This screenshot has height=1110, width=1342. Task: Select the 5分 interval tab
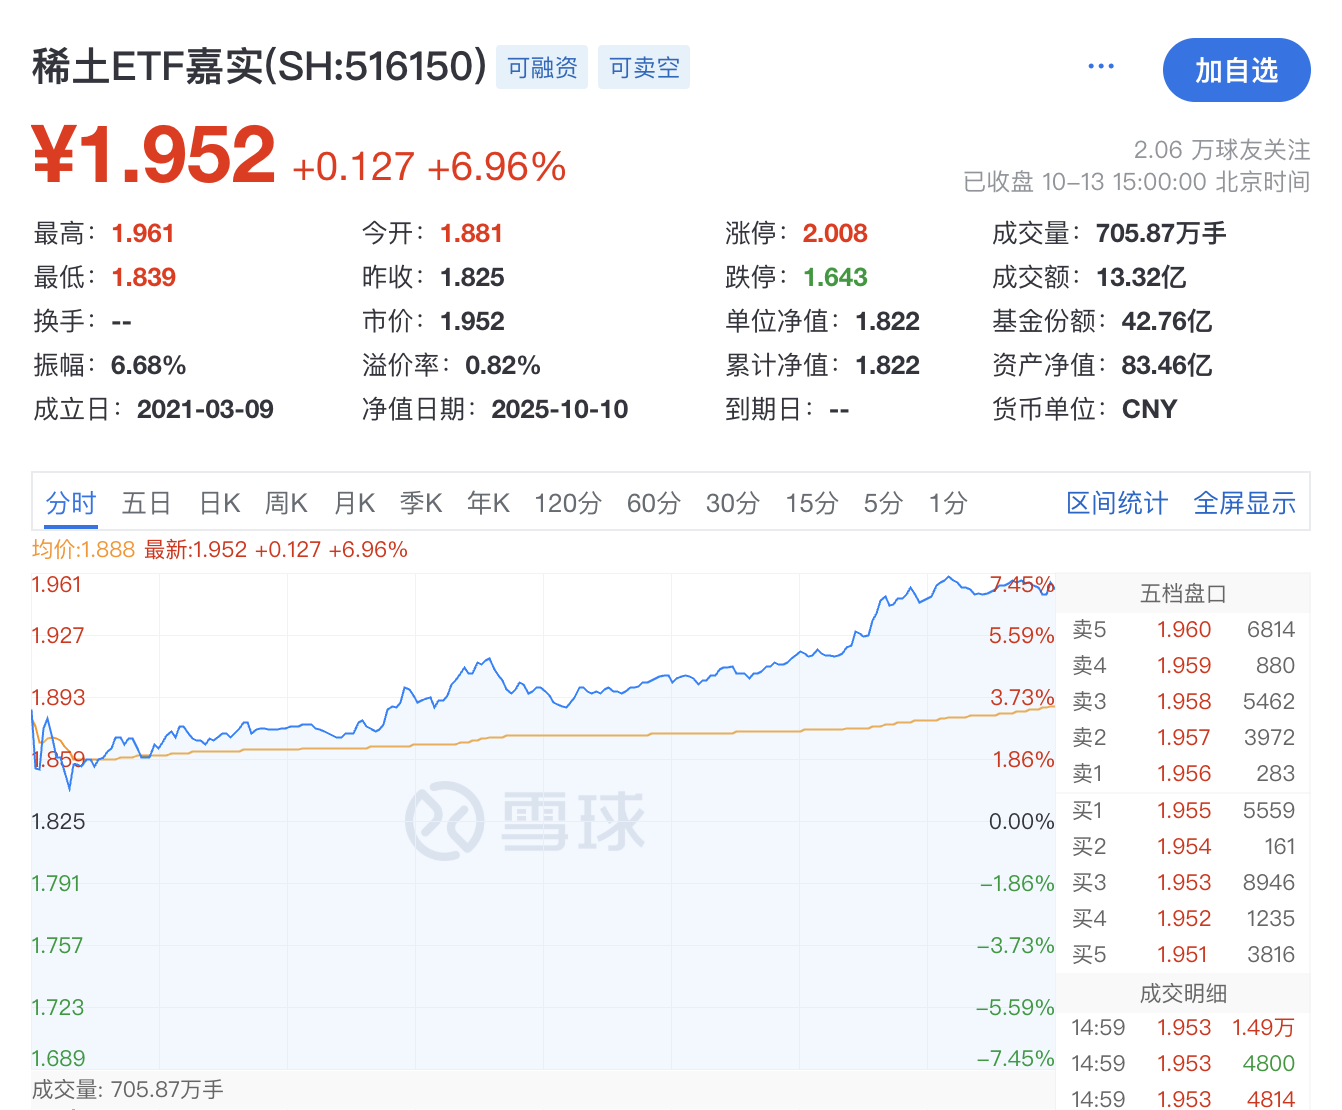click(883, 503)
